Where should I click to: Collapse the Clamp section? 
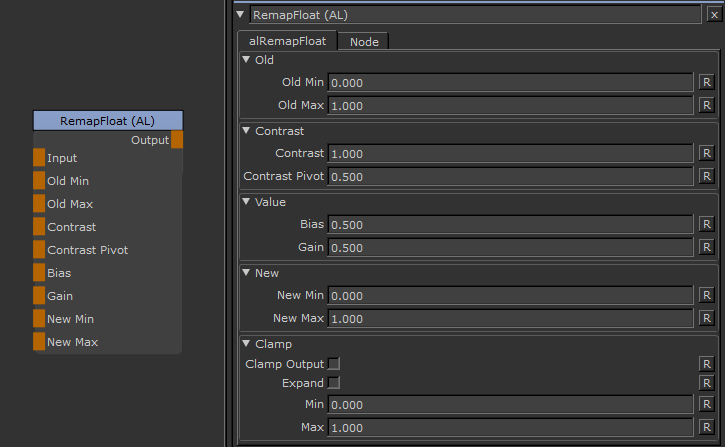click(x=247, y=344)
